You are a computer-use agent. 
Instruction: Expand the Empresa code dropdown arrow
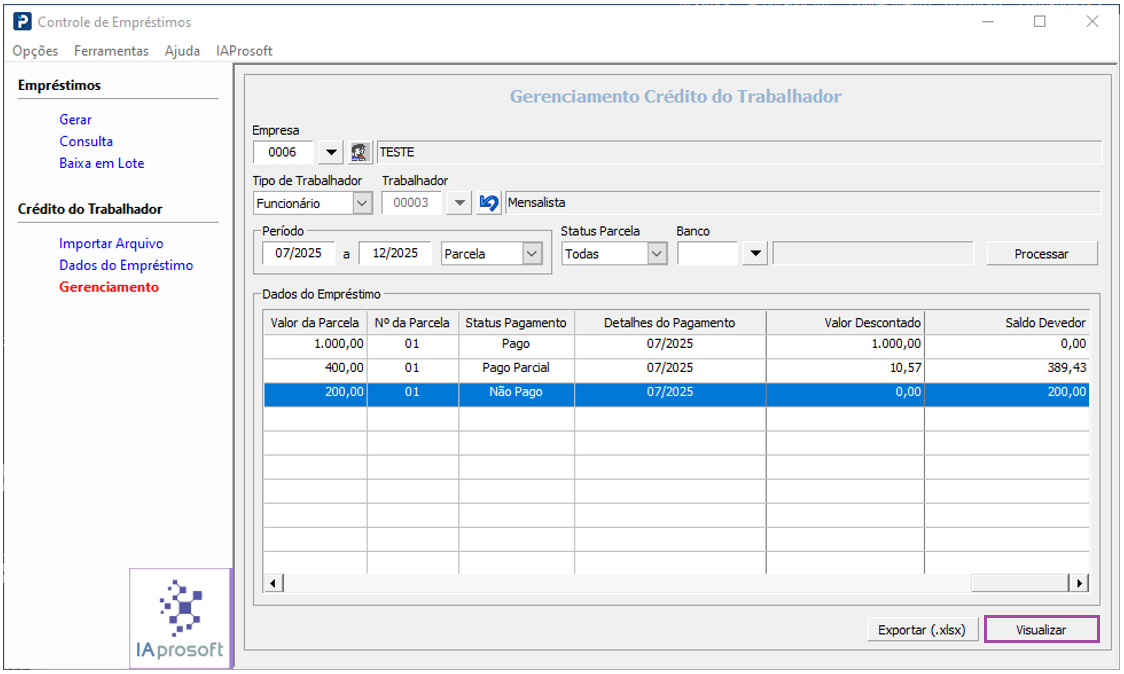click(x=332, y=152)
